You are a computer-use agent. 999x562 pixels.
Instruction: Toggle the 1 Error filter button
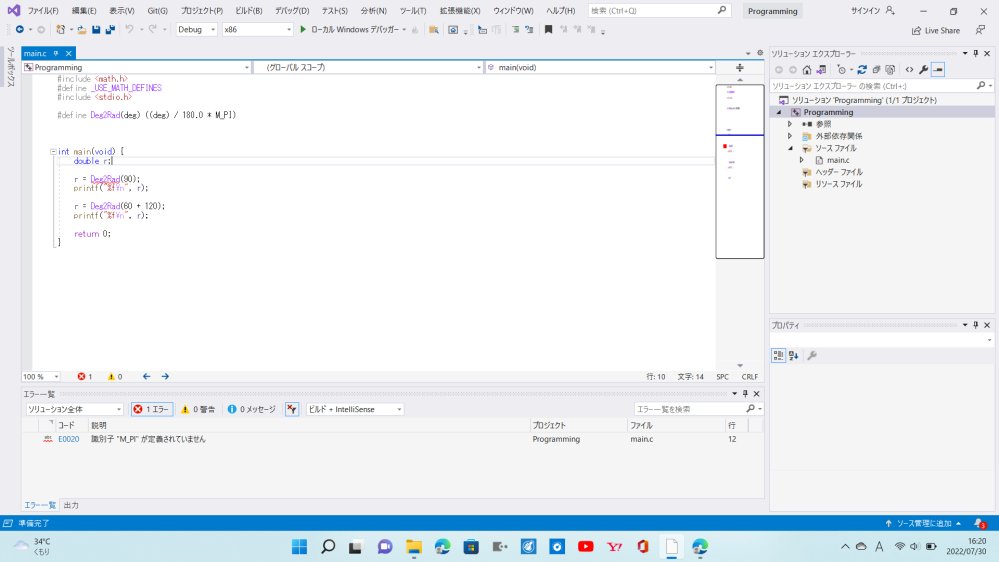pyautogui.click(x=152, y=409)
